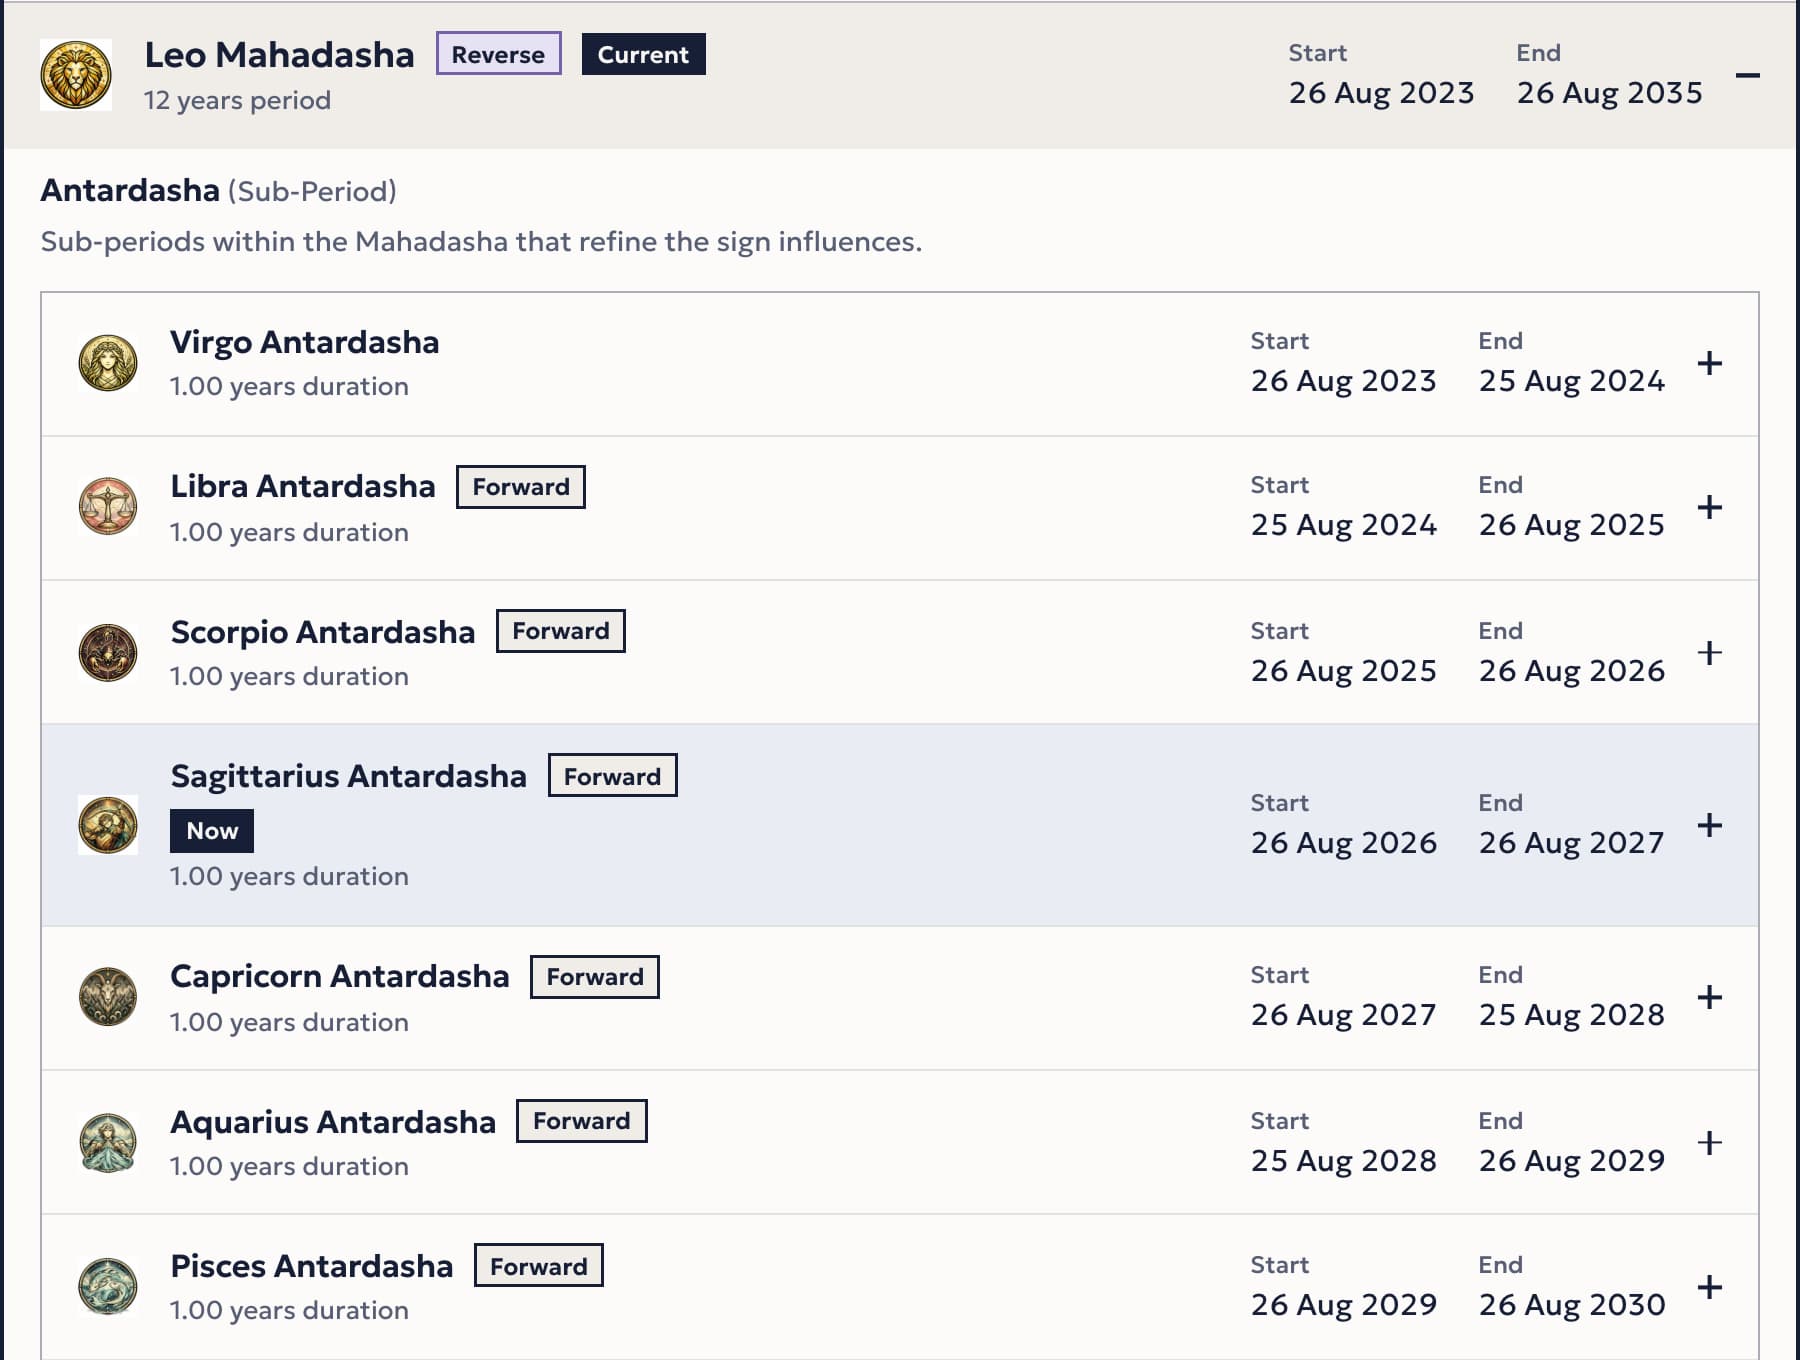
Task: Expand the Sagittarius Antardasha row
Action: (x=1710, y=825)
